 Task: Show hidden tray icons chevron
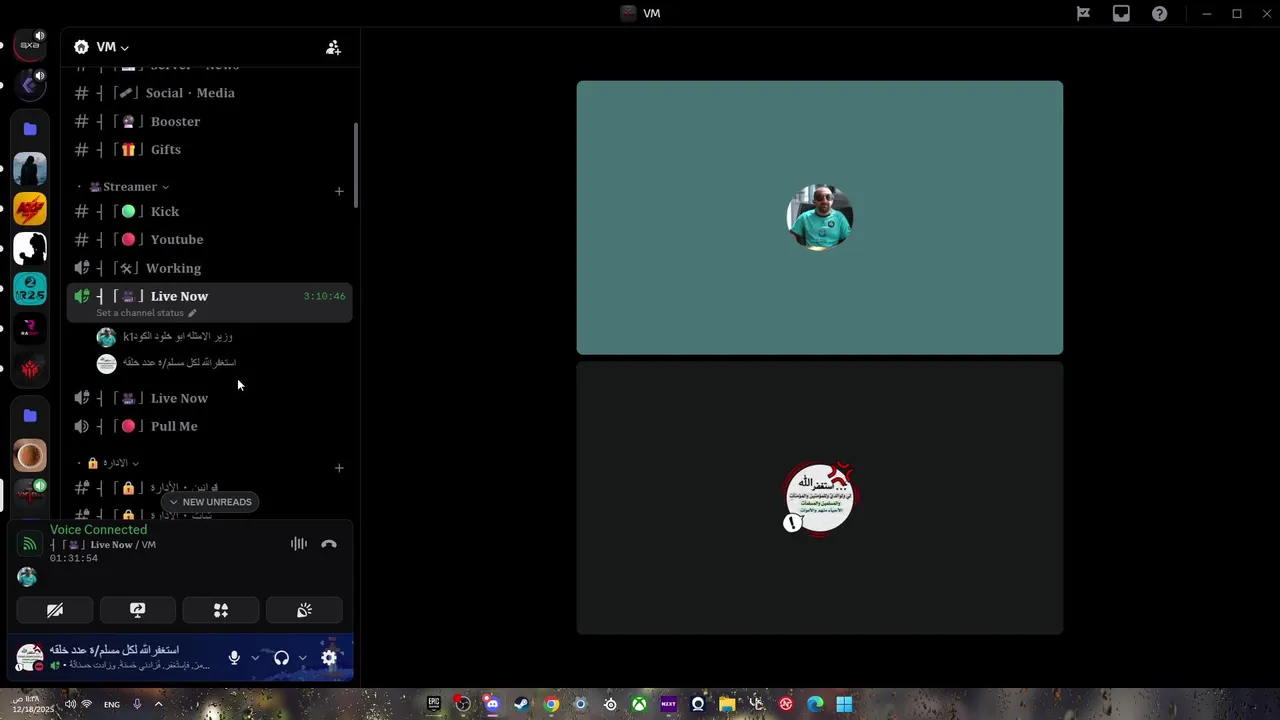tap(158, 704)
